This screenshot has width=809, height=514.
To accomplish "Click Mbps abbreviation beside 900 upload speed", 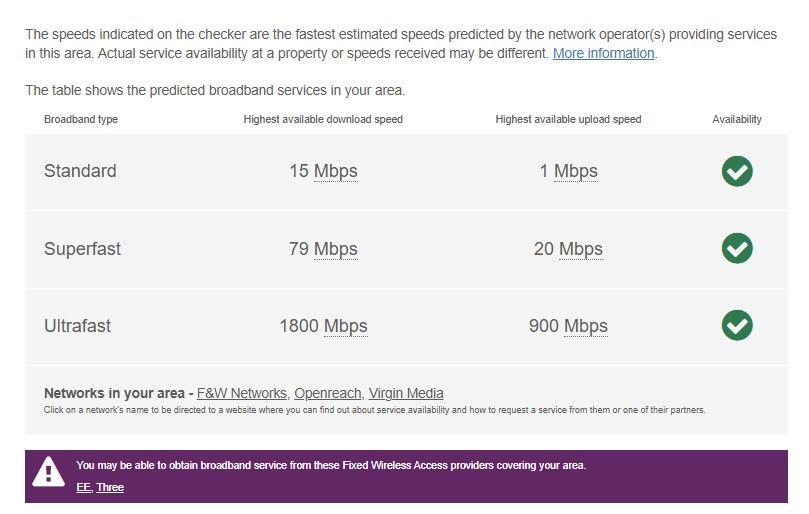I will coord(586,326).
